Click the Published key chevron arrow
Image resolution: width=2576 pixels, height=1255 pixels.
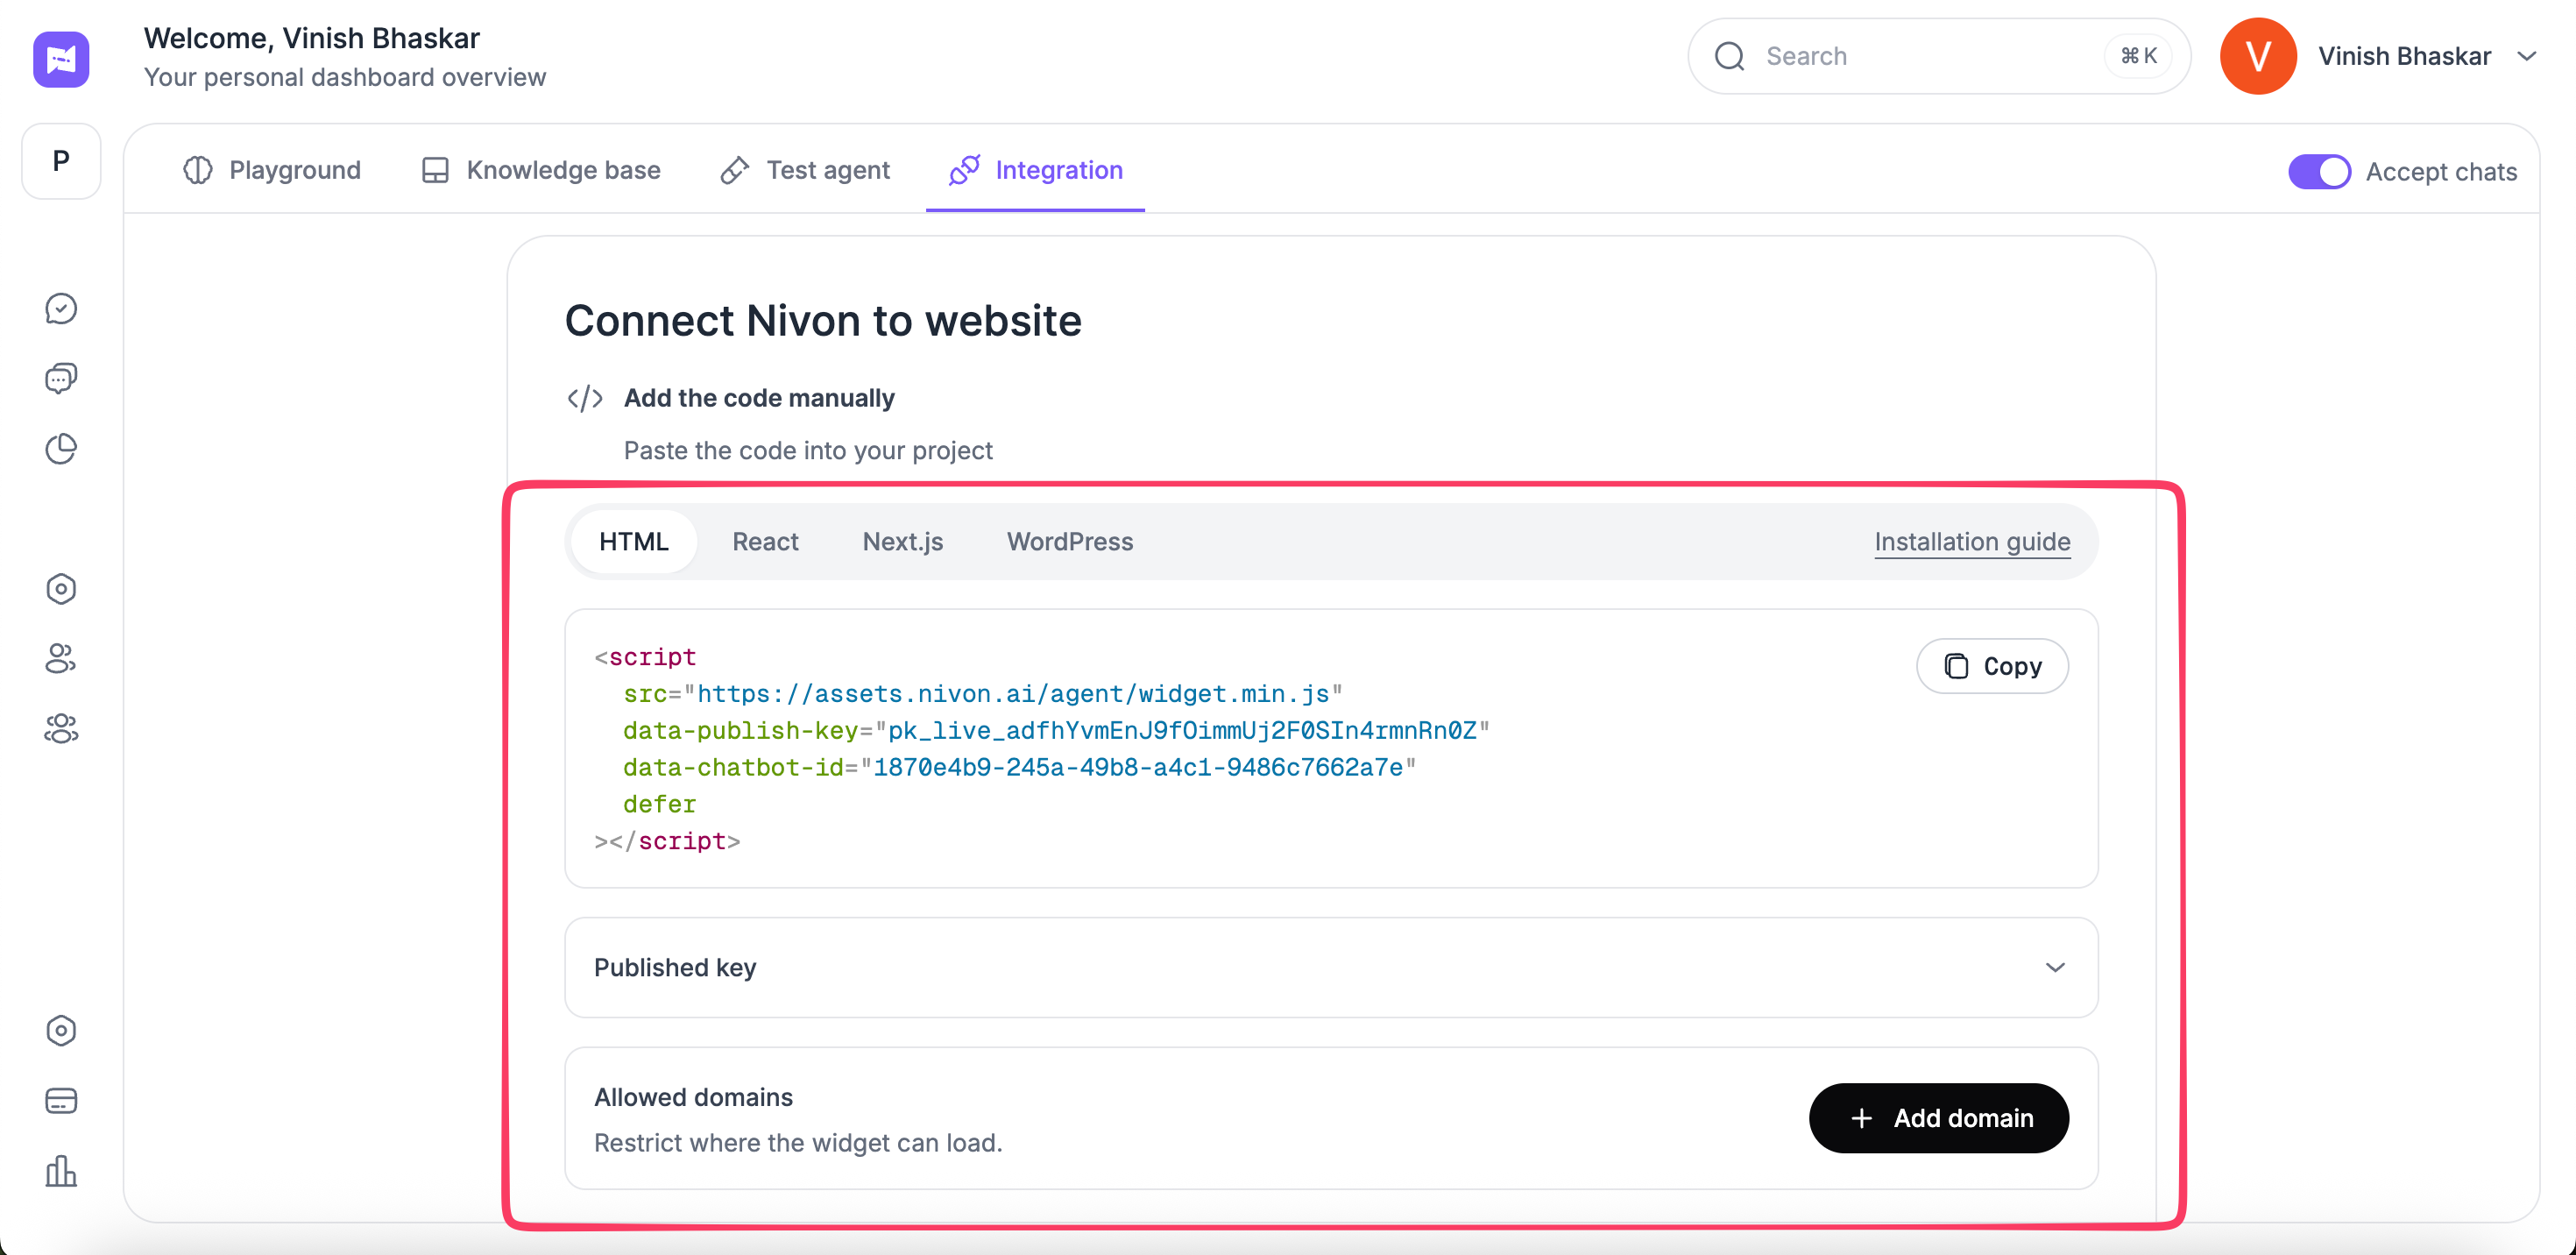tap(2055, 967)
